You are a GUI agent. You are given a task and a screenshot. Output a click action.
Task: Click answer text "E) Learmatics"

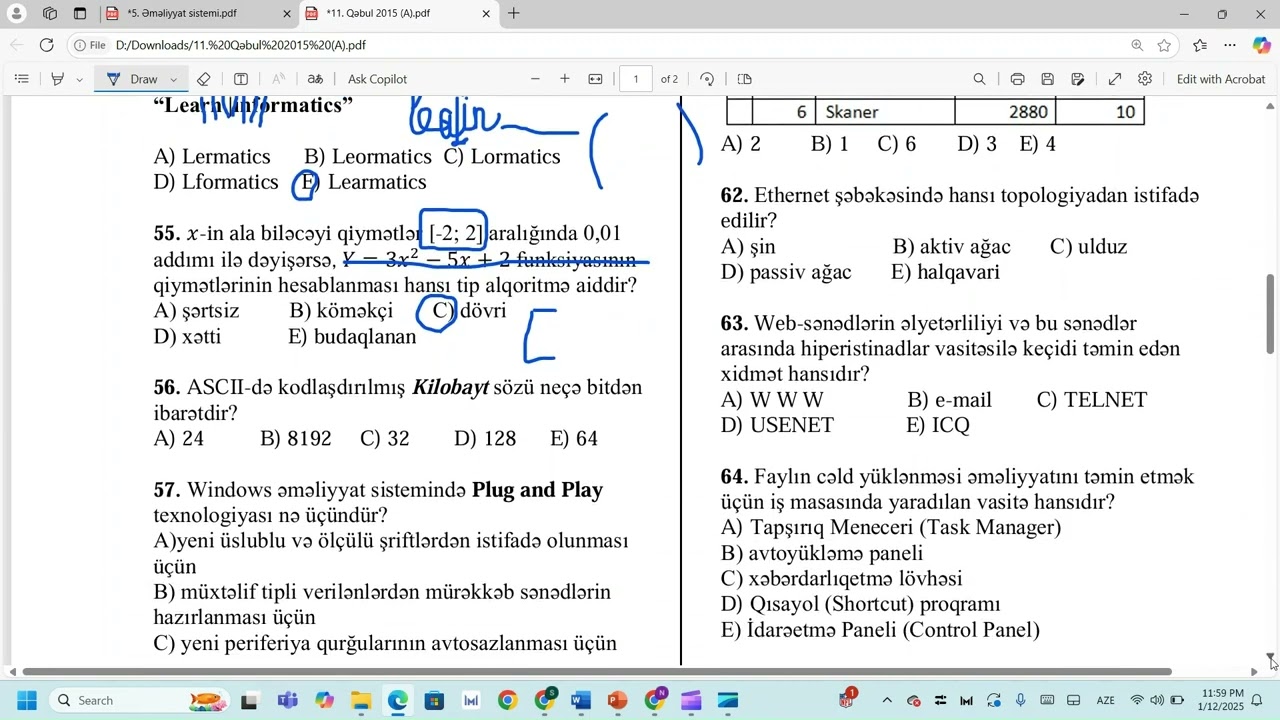pos(364,182)
